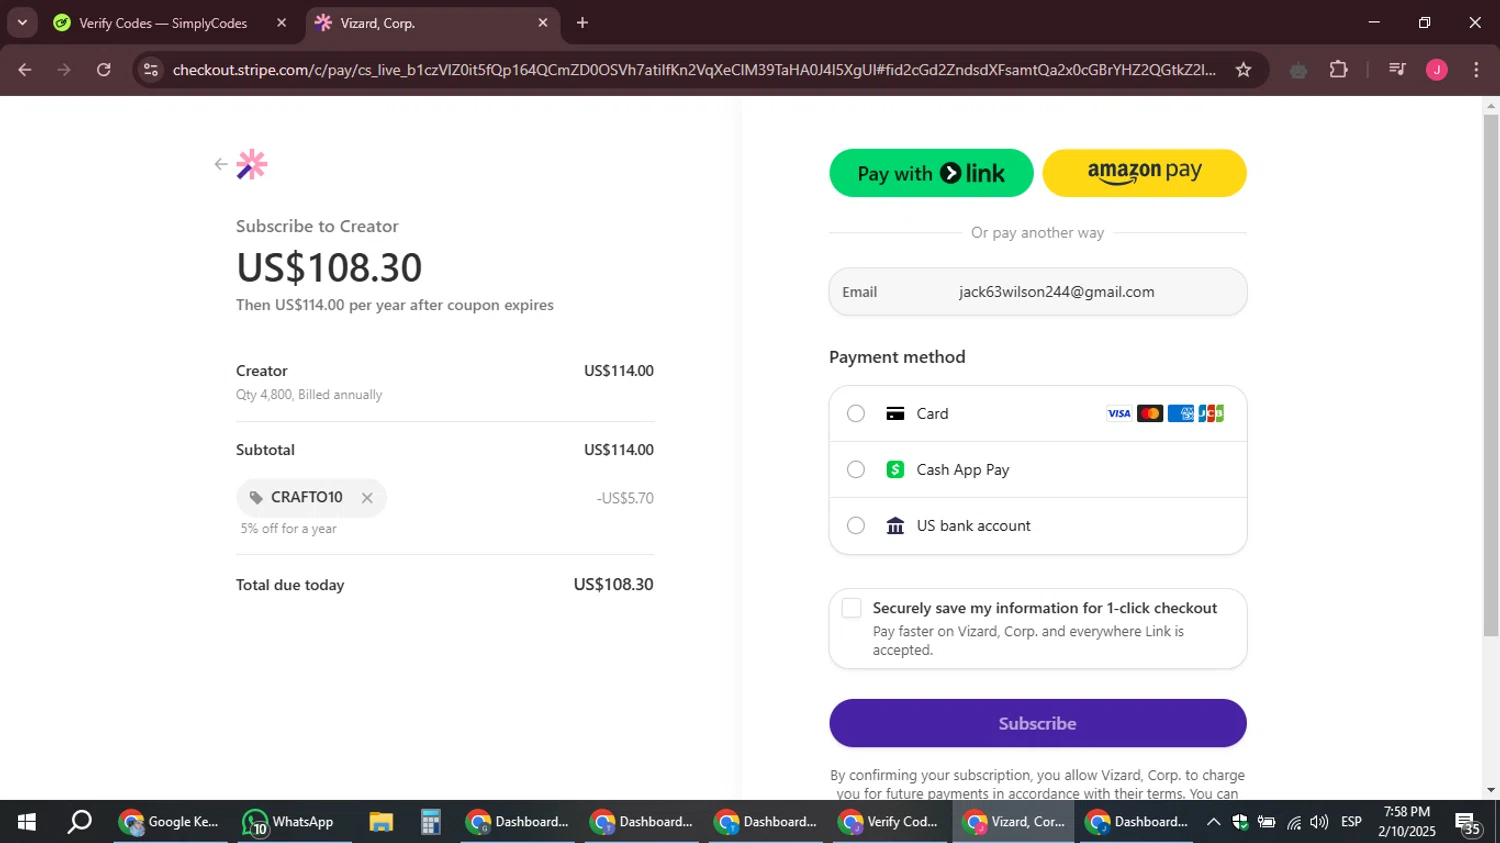Viewport: 1500px width, 843px height.
Task: Open the browser extensions puzzle icon
Action: tap(1338, 70)
